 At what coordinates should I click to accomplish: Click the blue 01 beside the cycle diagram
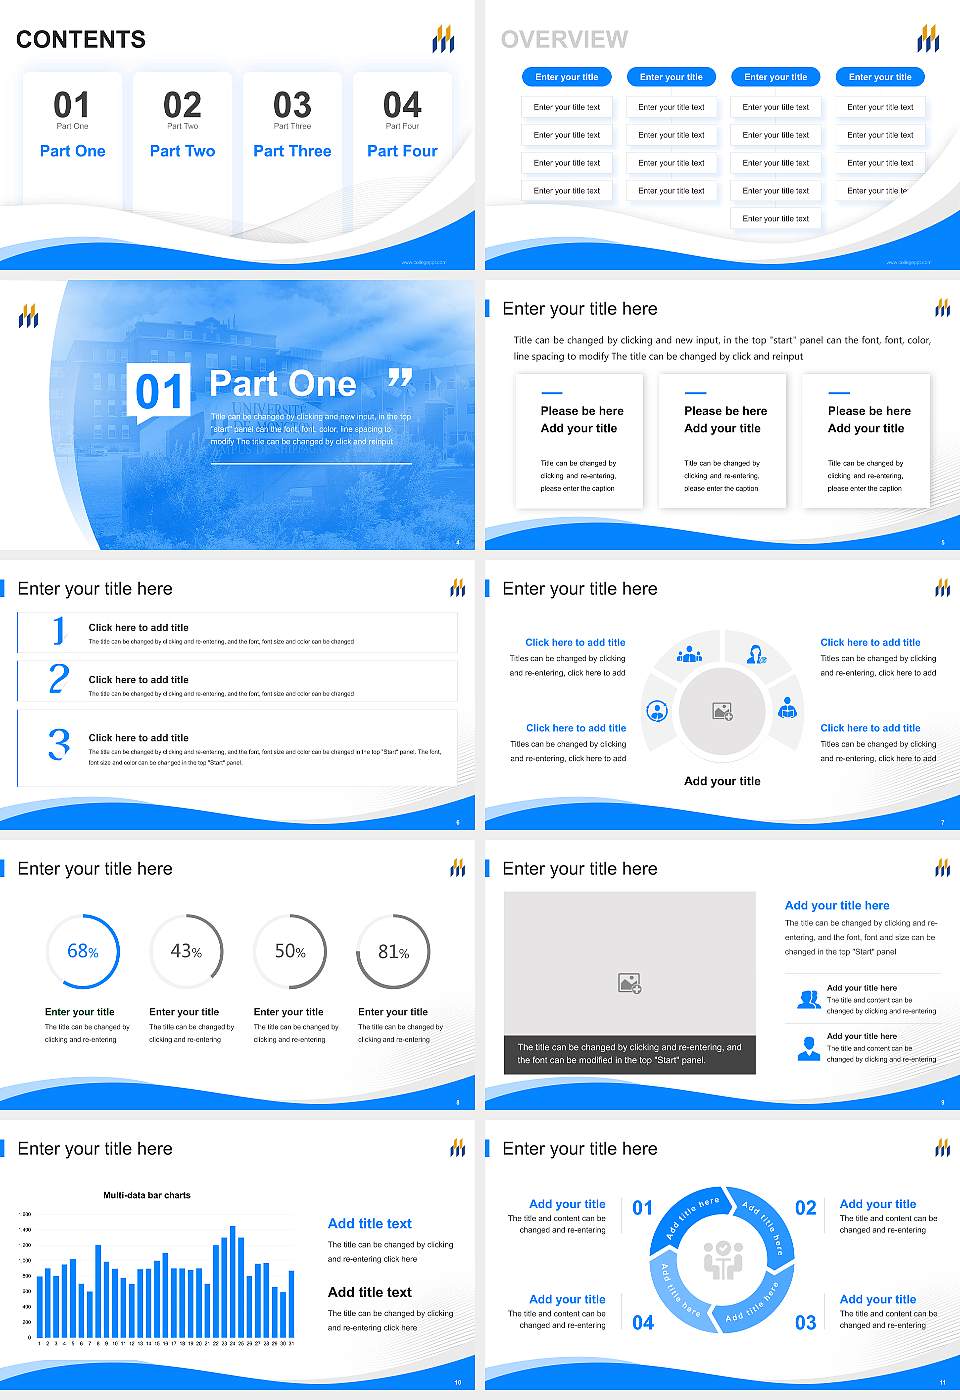pyautogui.click(x=643, y=1208)
